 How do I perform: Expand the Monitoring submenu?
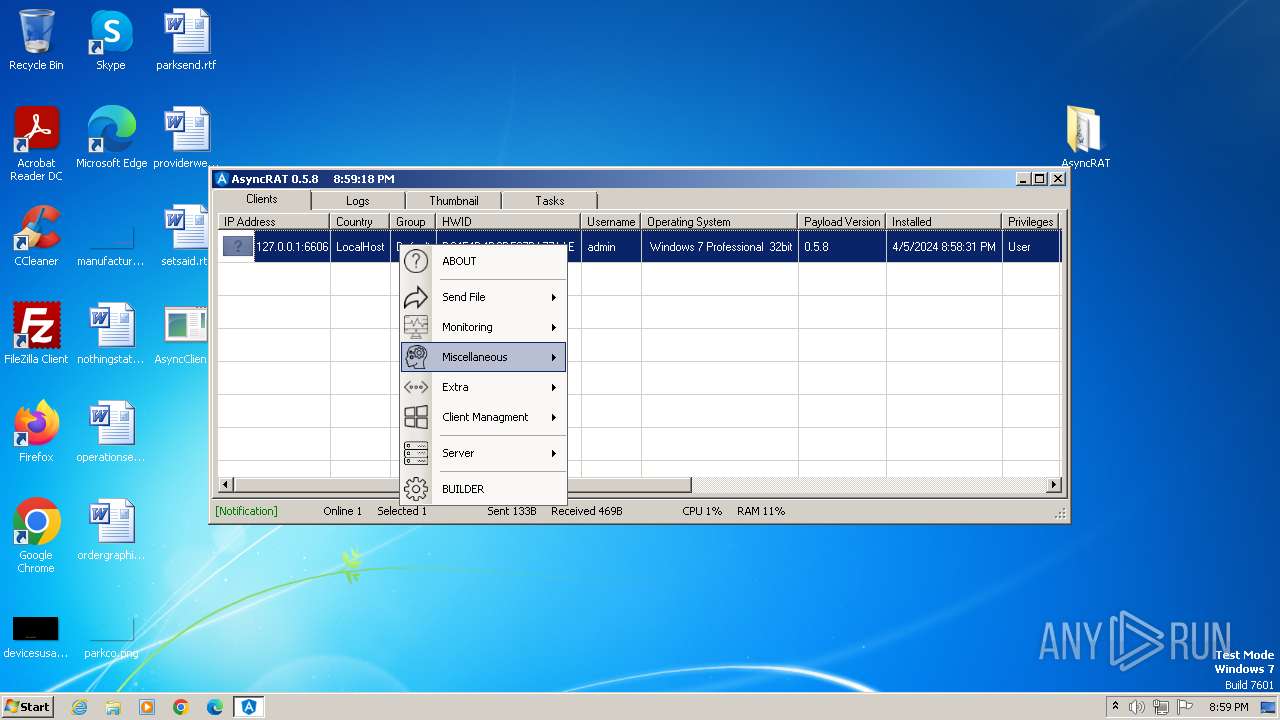click(x=484, y=327)
